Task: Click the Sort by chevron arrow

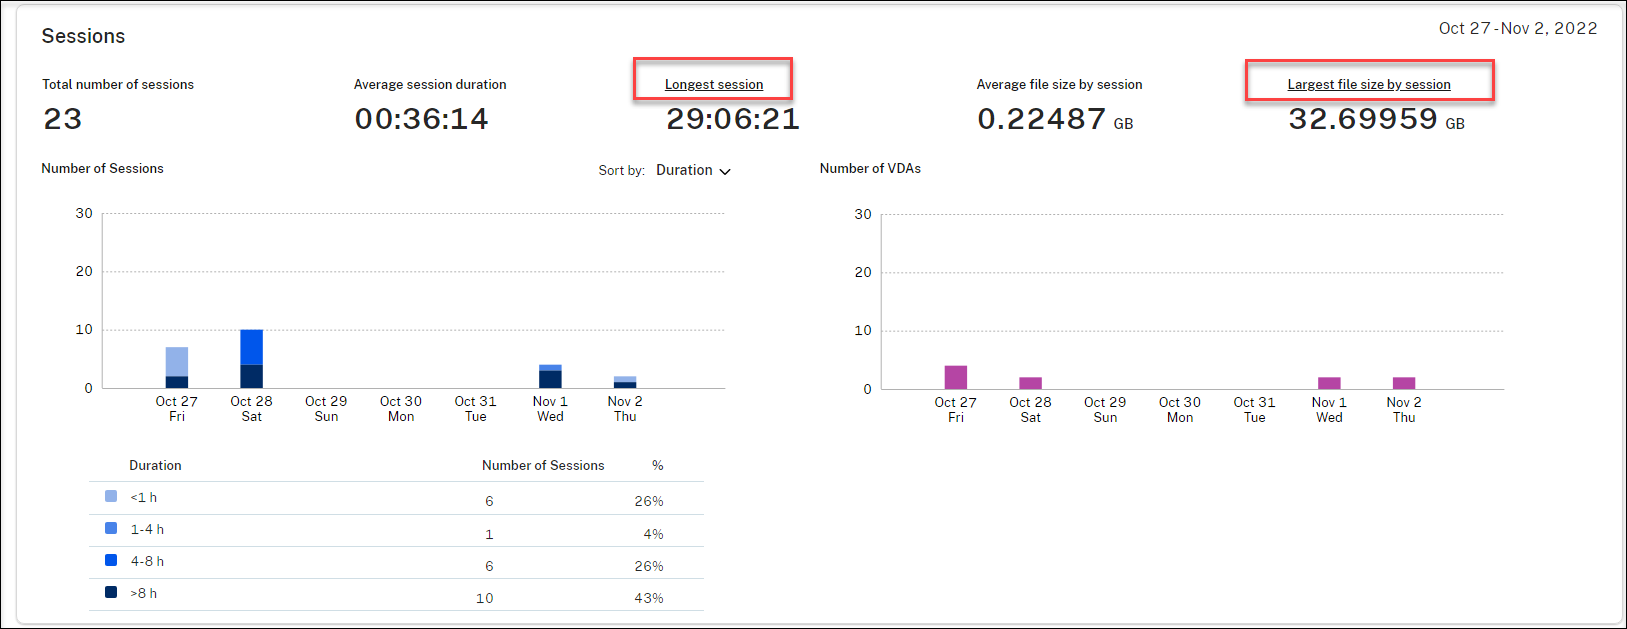Action: 725,171
